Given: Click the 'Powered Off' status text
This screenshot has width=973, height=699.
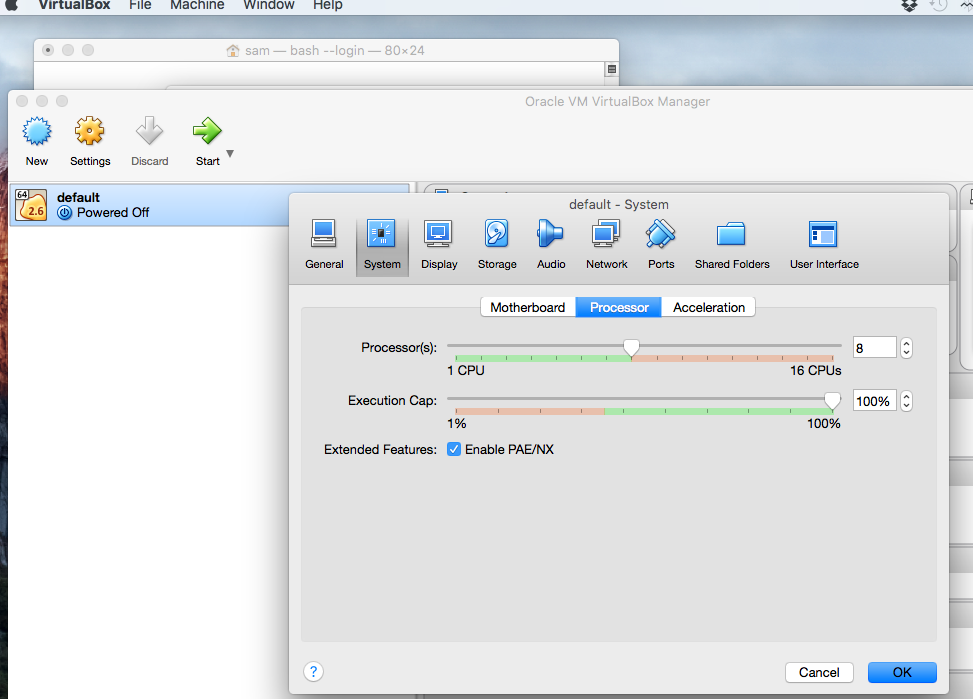Looking at the screenshot, I should coord(113,212).
